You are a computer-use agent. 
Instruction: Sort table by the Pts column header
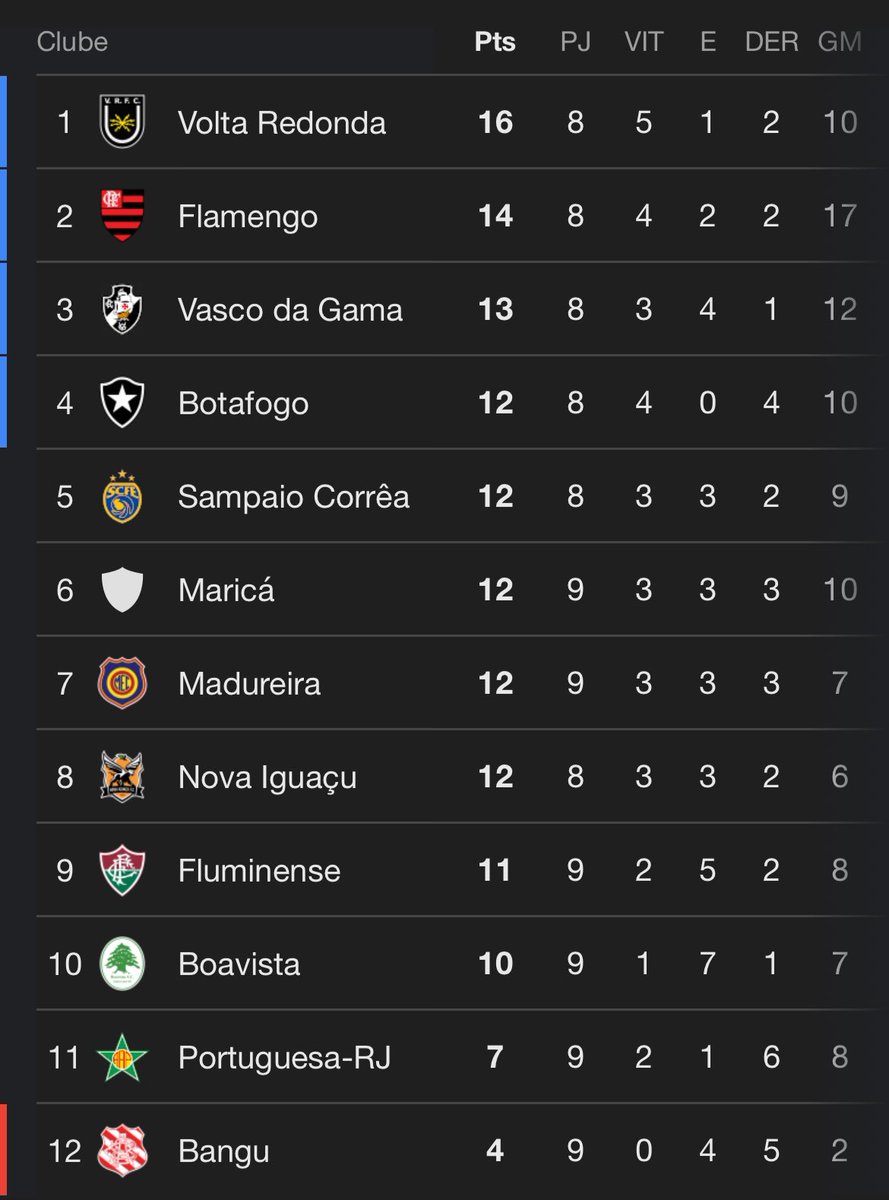click(x=495, y=42)
